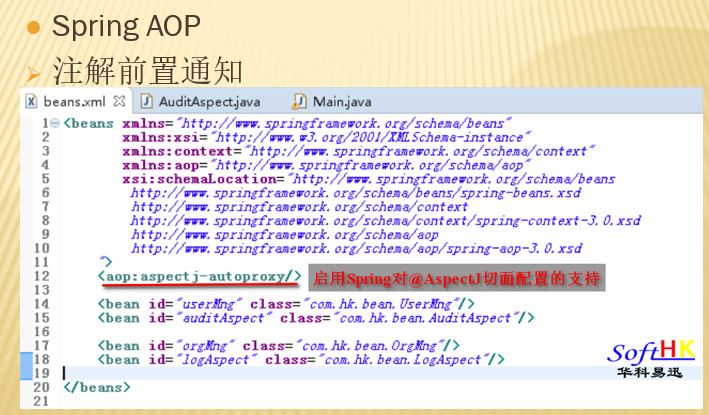Click the aop:aspectj-autoproxy tag on line 12

tap(199, 276)
